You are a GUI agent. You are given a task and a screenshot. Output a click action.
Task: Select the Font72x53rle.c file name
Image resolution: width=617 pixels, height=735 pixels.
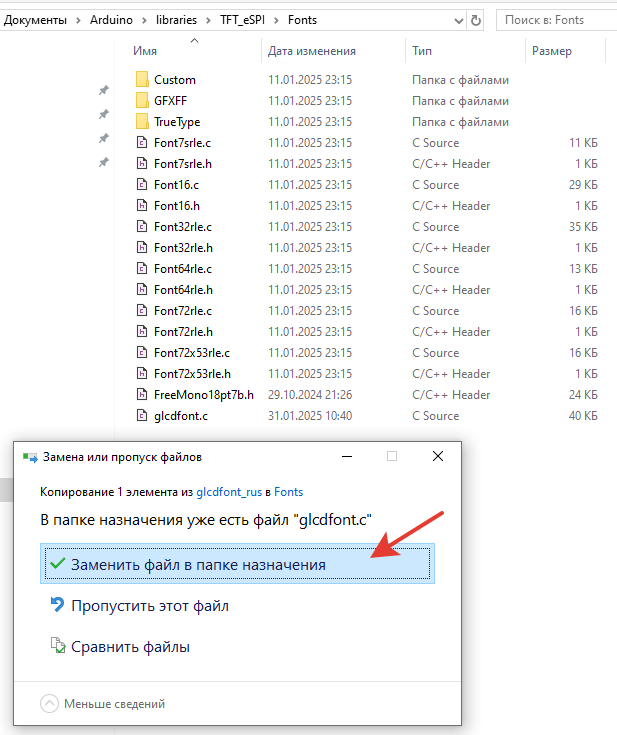(192, 352)
